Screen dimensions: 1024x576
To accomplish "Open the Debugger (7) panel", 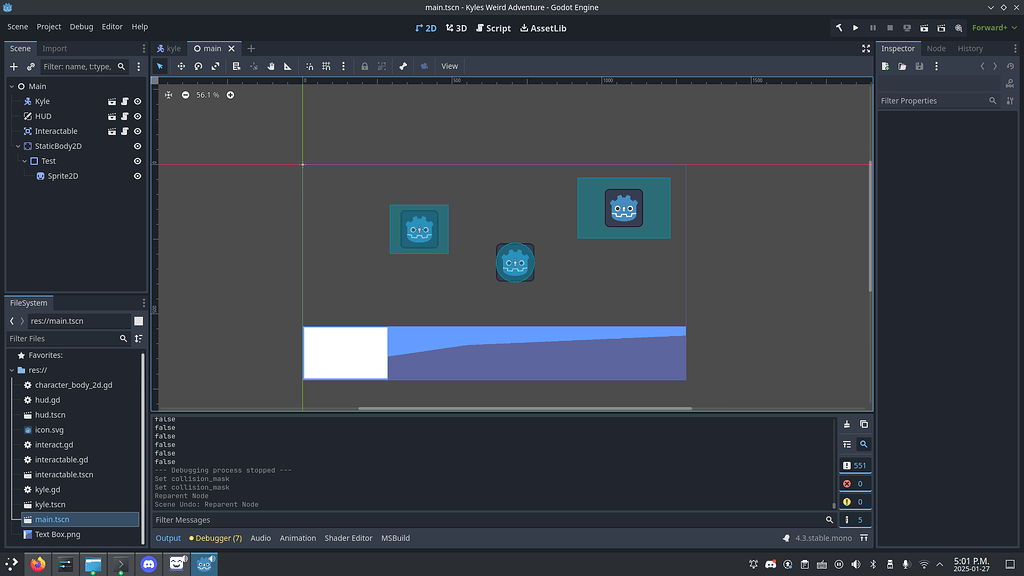I will pyautogui.click(x=216, y=538).
